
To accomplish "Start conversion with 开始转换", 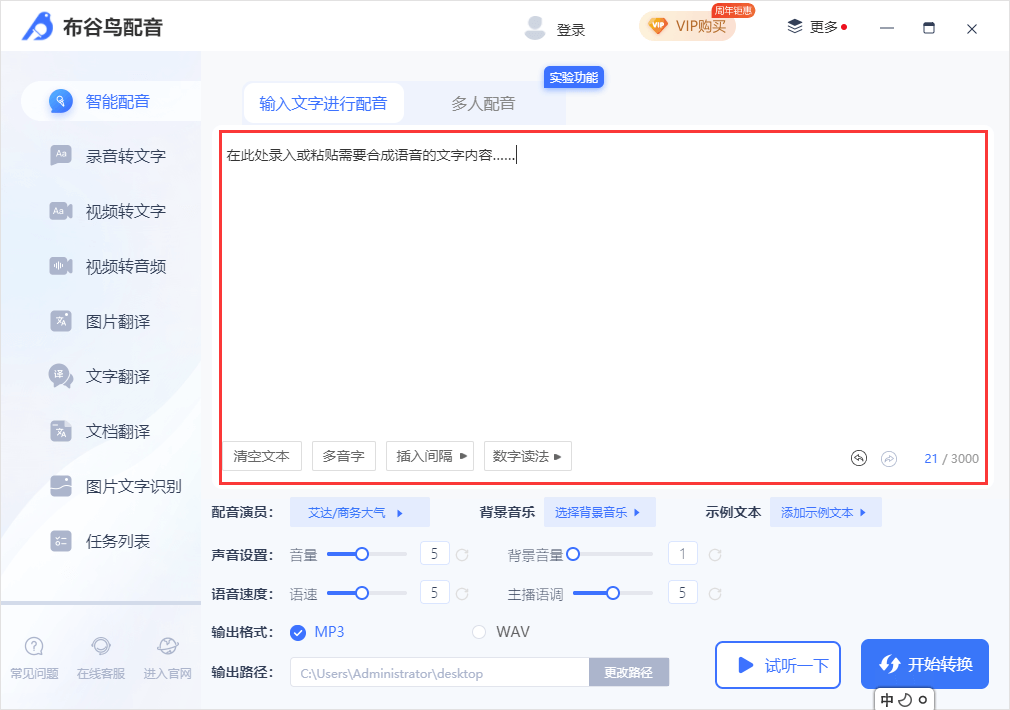I will (924, 663).
